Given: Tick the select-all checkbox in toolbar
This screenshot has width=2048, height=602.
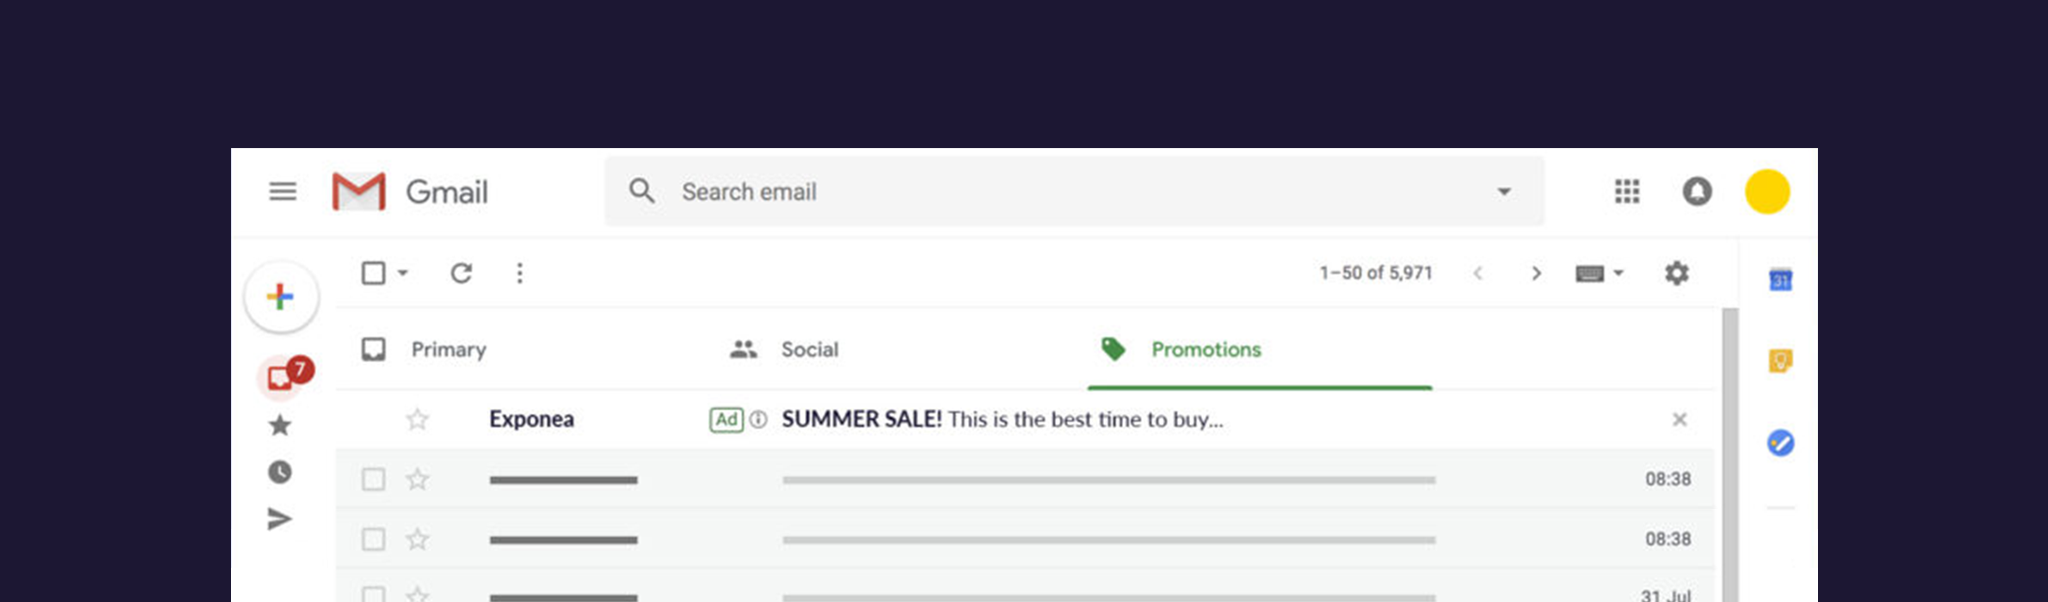Looking at the screenshot, I should (x=373, y=273).
